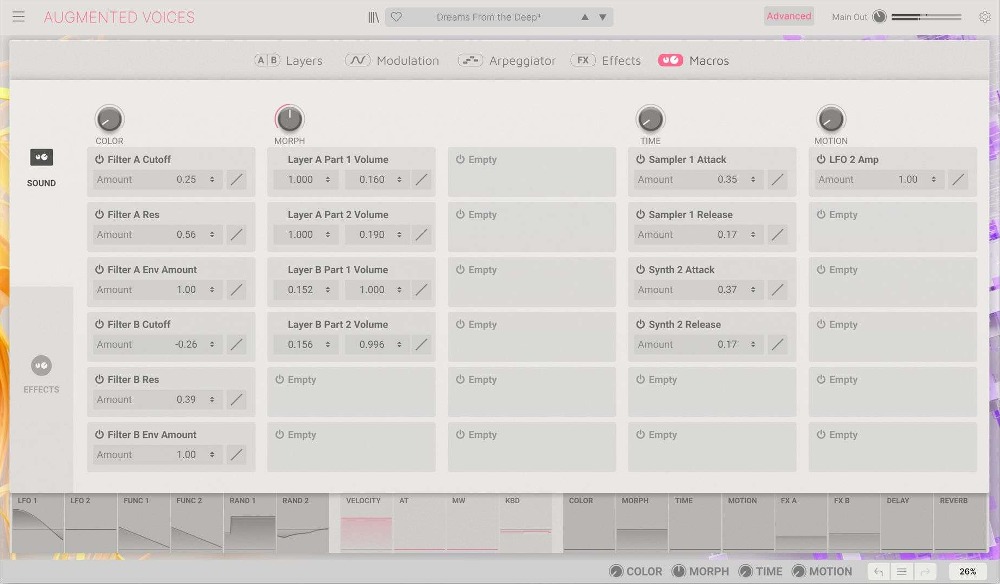The image size is (1000, 584).
Task: Adjust the Main Out level slider
Action: pyautogui.click(x=925, y=16)
